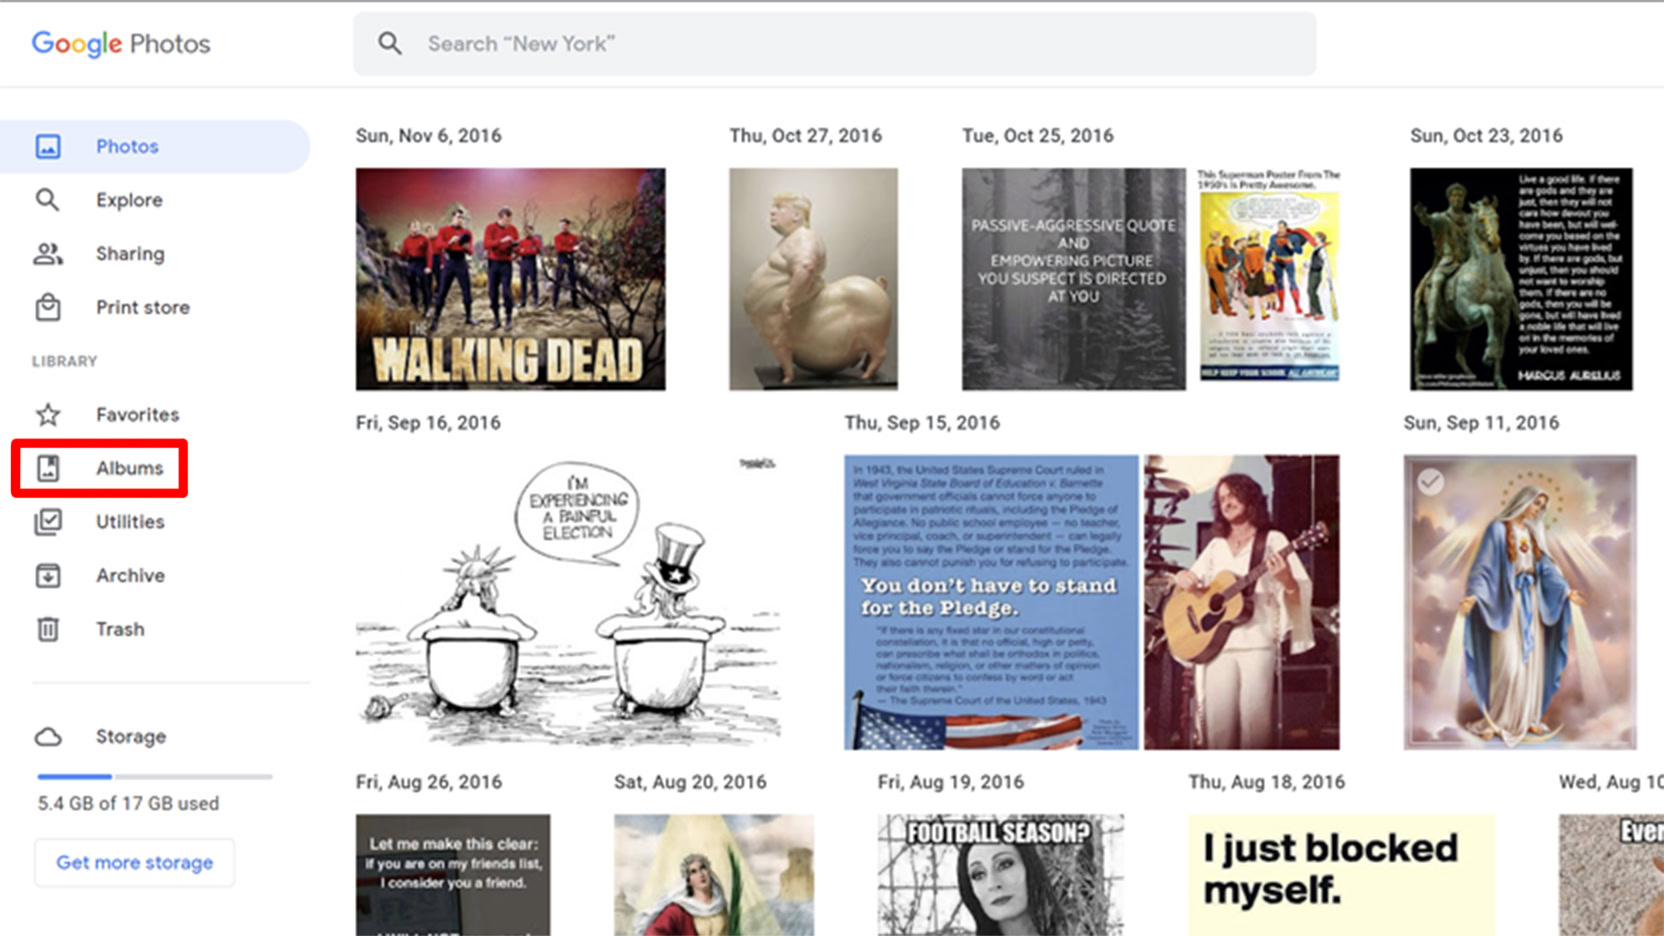Viewport: 1664px width, 936px height.
Task: Click the Storage cloud icon
Action: (47, 737)
